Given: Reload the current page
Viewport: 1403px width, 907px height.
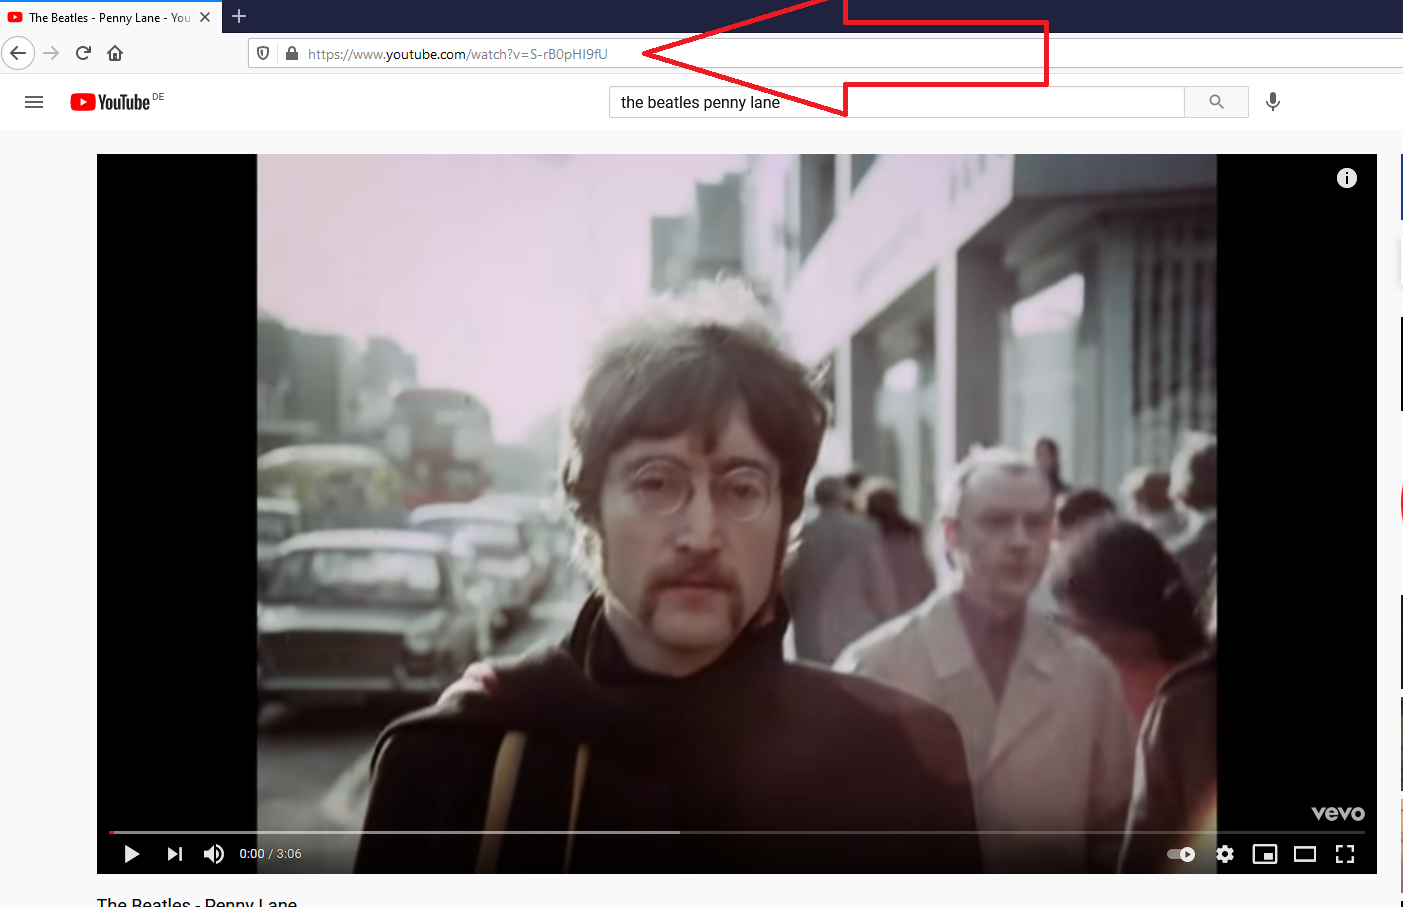Looking at the screenshot, I should click(x=83, y=53).
